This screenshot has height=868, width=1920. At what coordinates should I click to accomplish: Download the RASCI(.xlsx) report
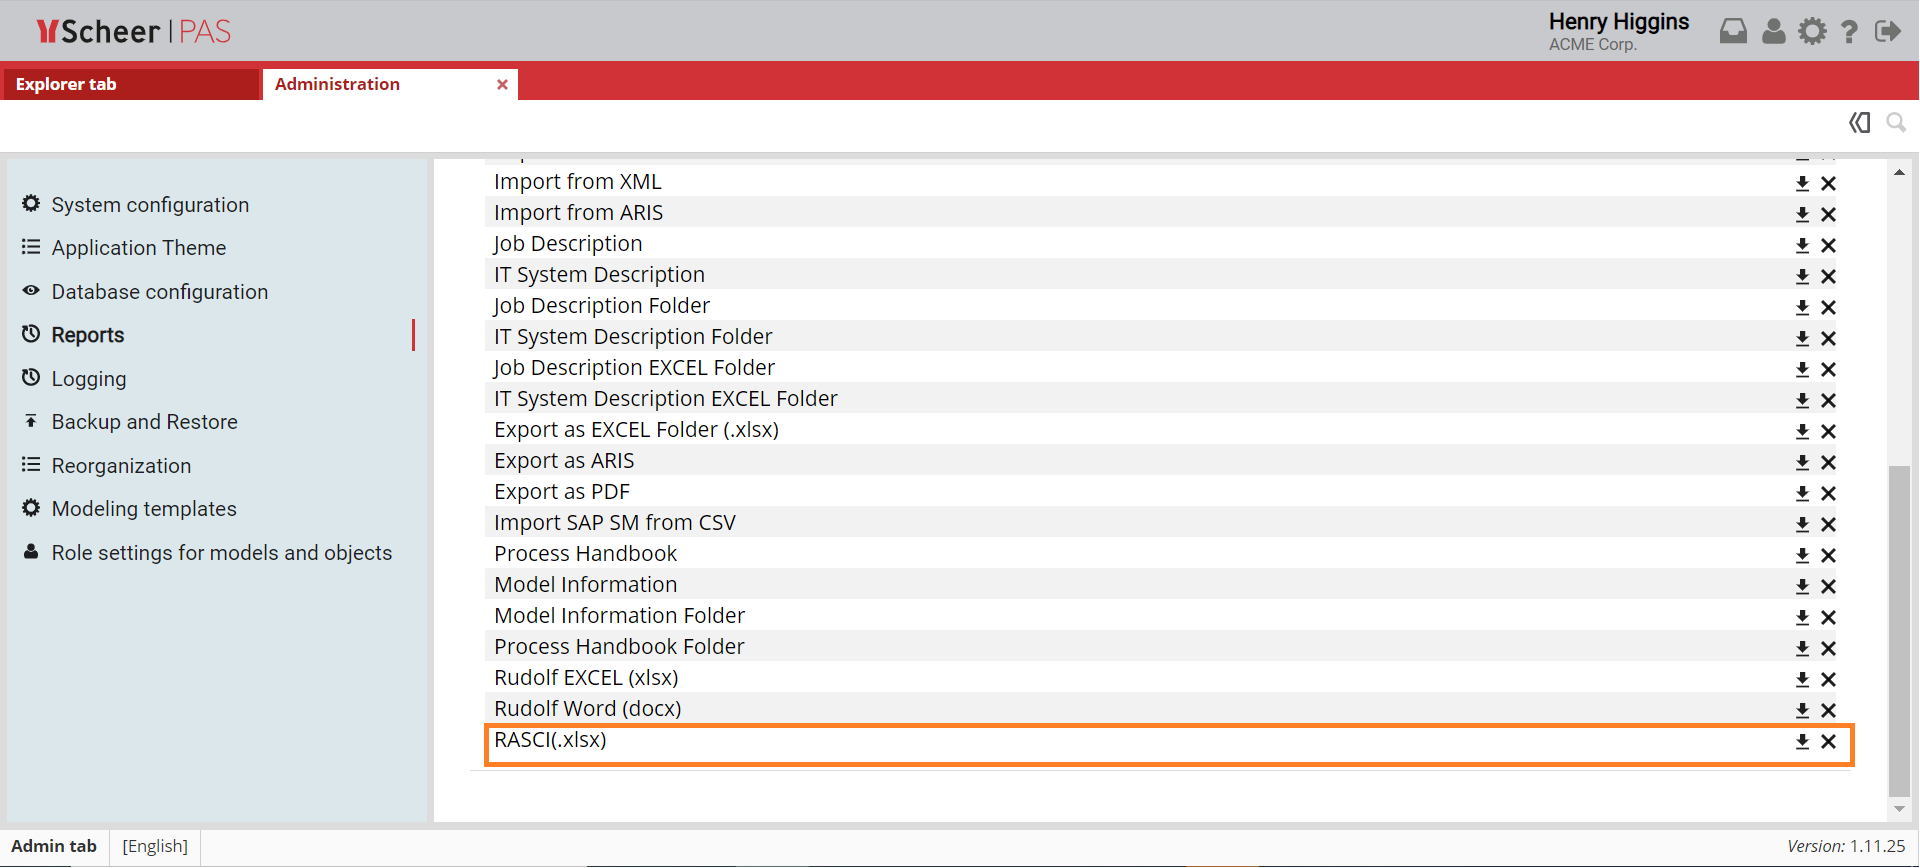[x=1802, y=742]
